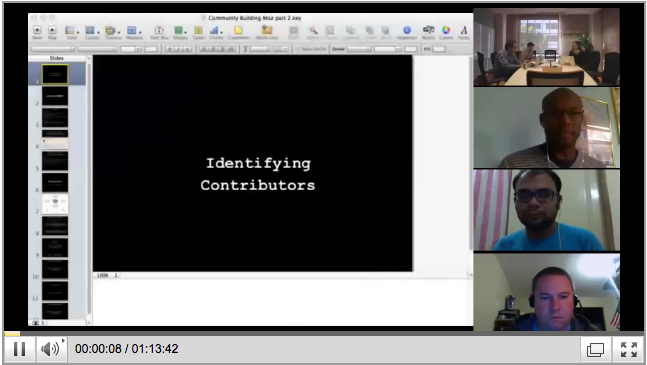Click video feed of man in striped shirt
The width and height of the screenshot is (647, 365).
(x=546, y=127)
